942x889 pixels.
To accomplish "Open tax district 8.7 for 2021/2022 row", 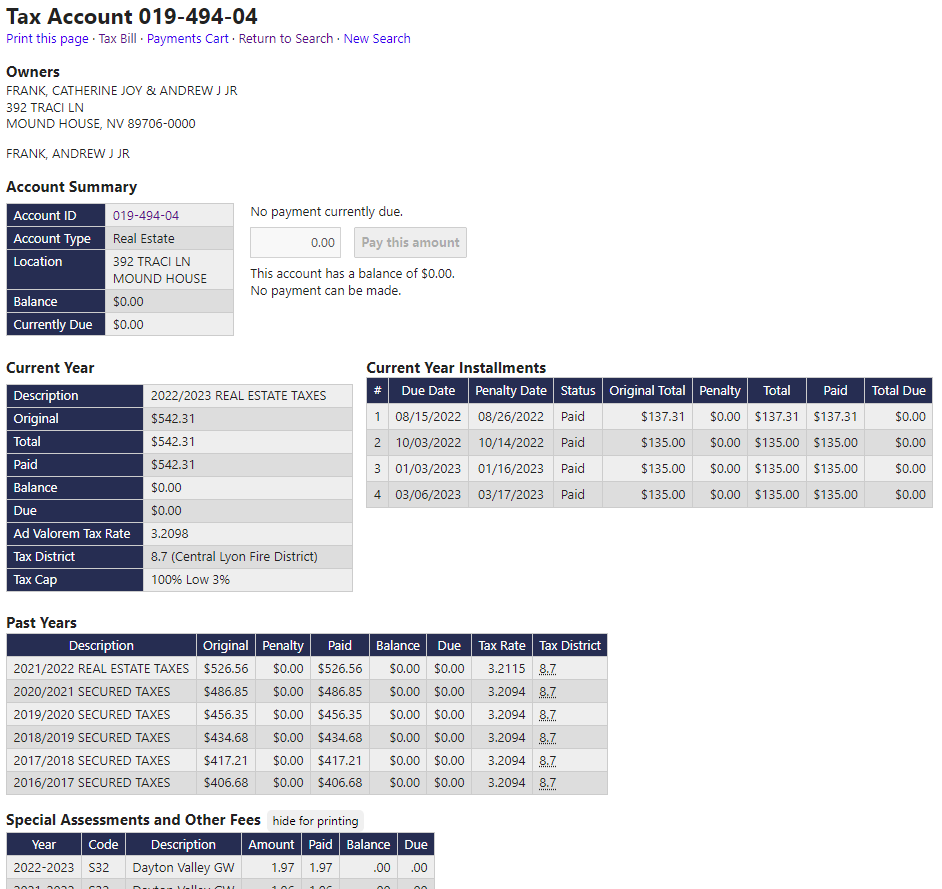I will click(x=547, y=669).
